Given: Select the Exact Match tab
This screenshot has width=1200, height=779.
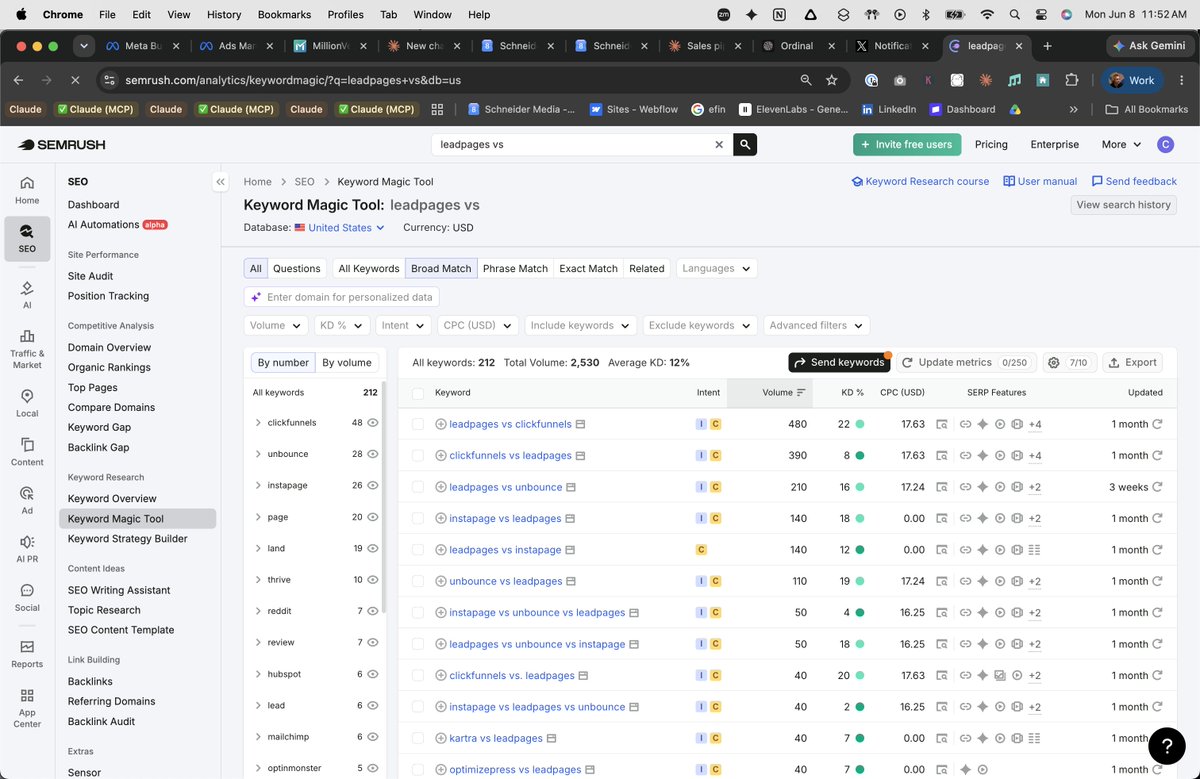Looking at the screenshot, I should coord(588,268).
